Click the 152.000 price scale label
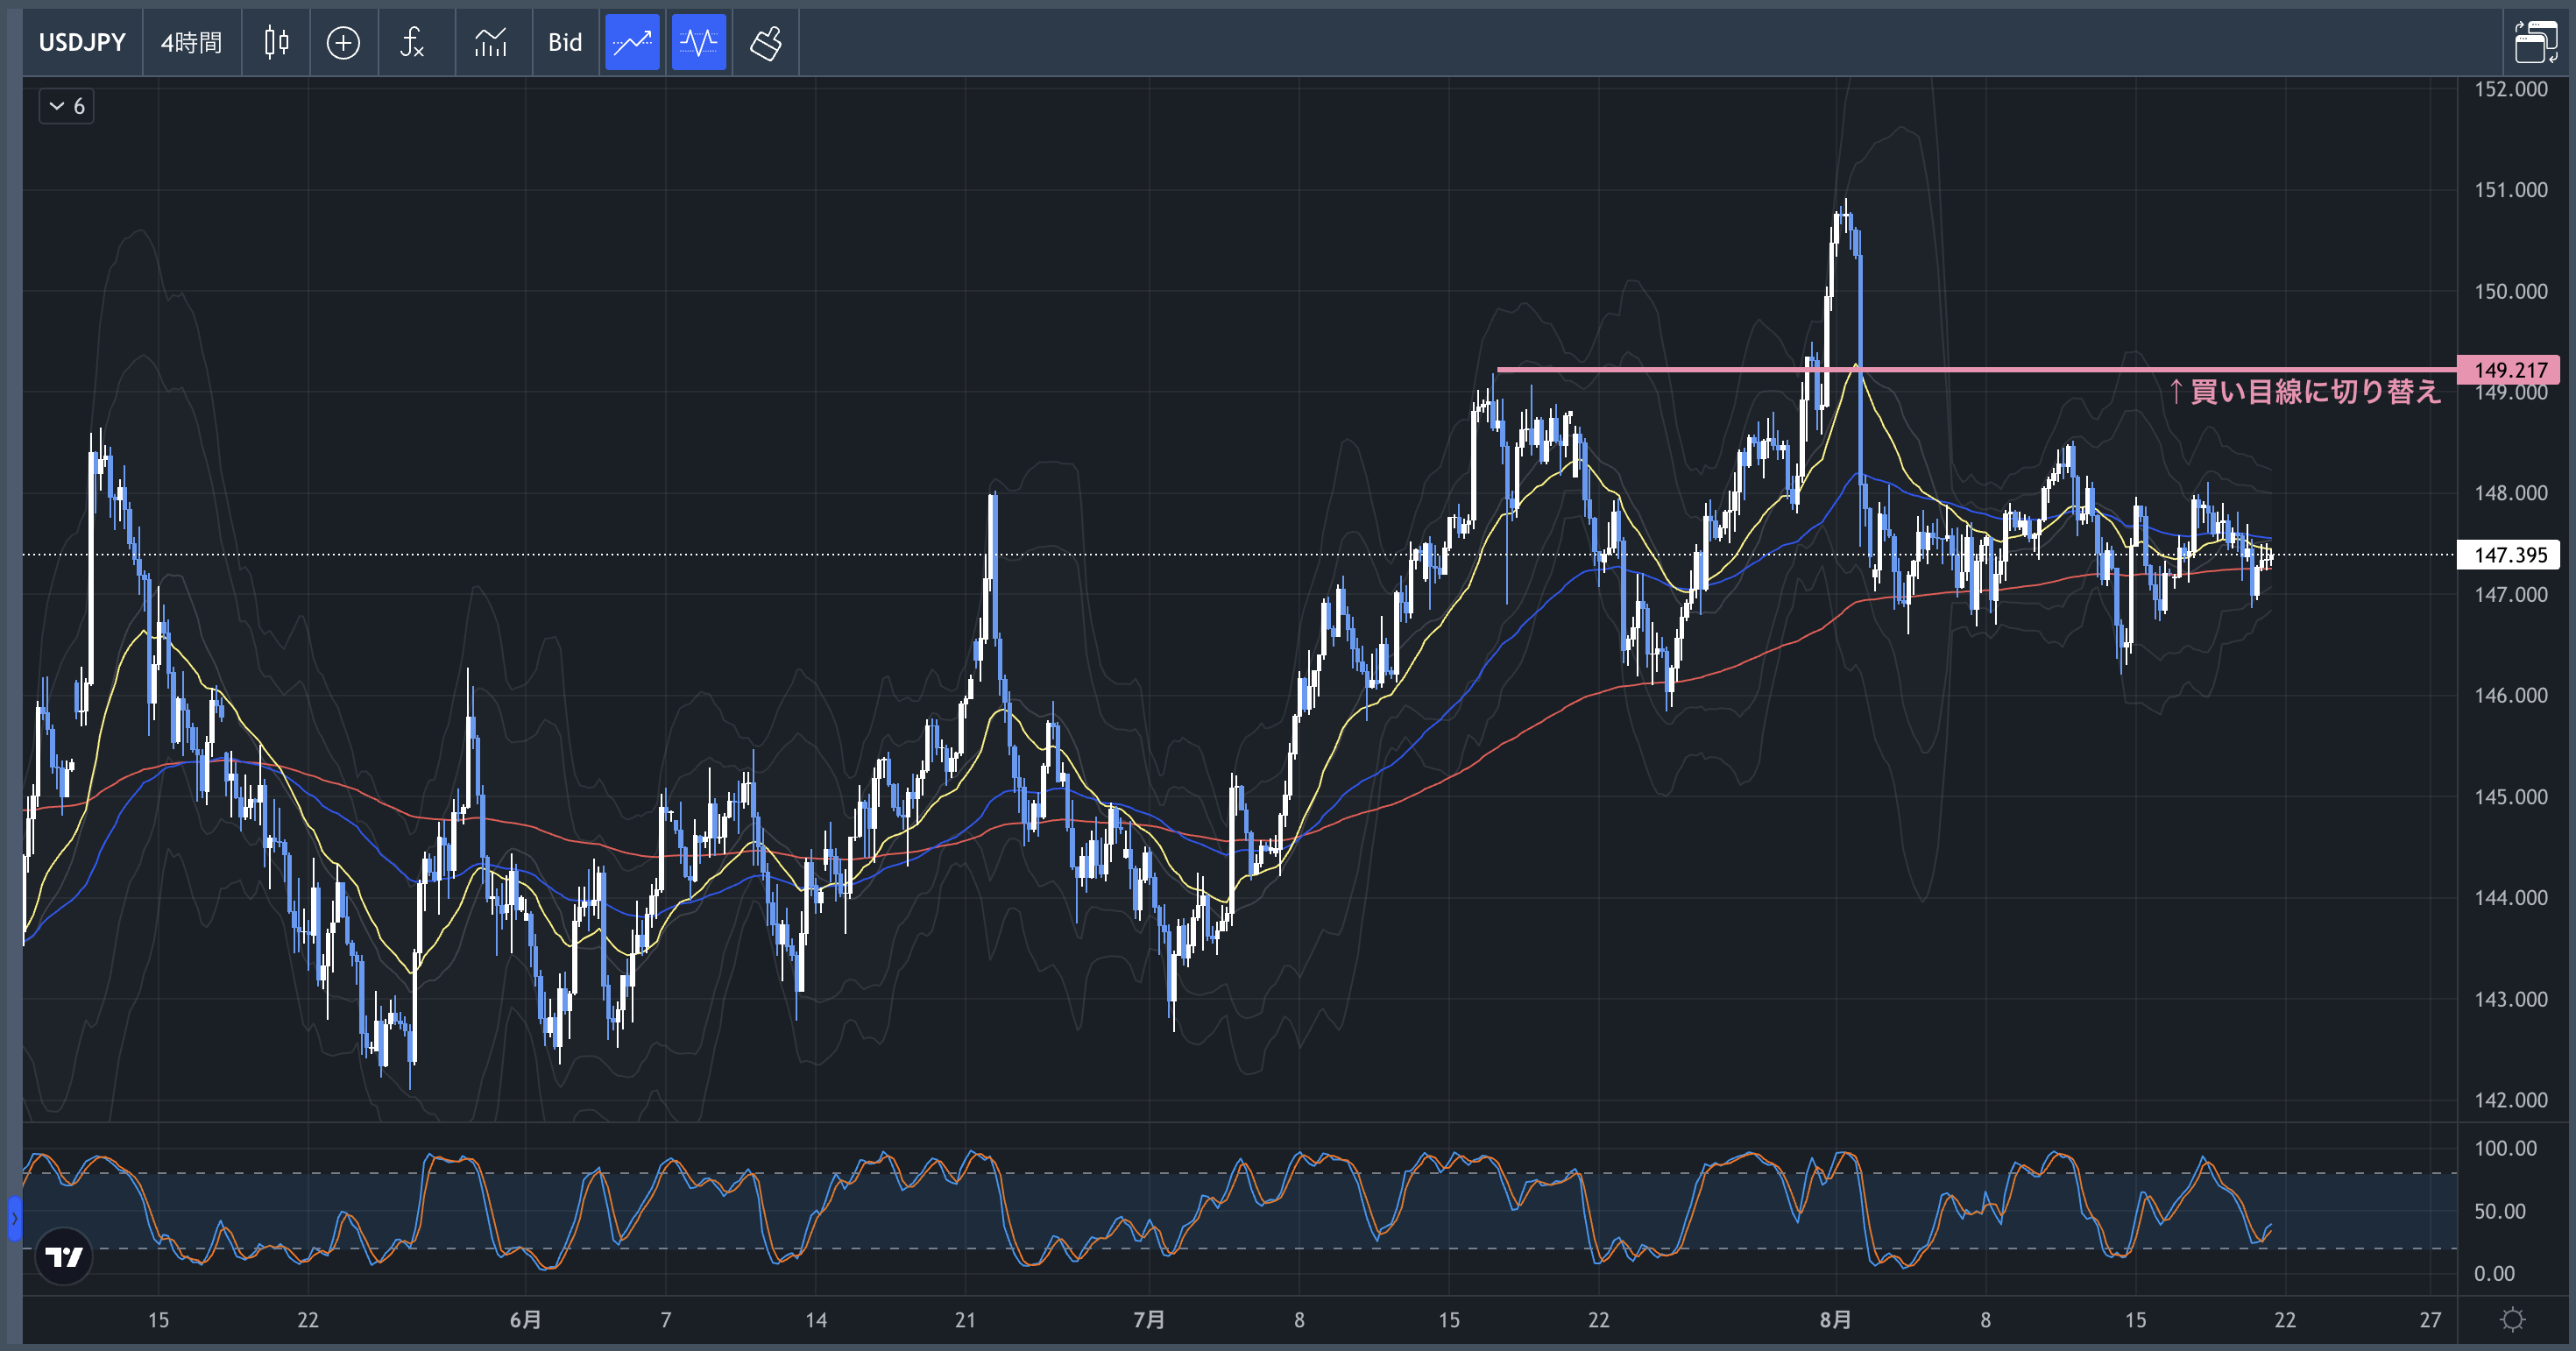 2511,89
